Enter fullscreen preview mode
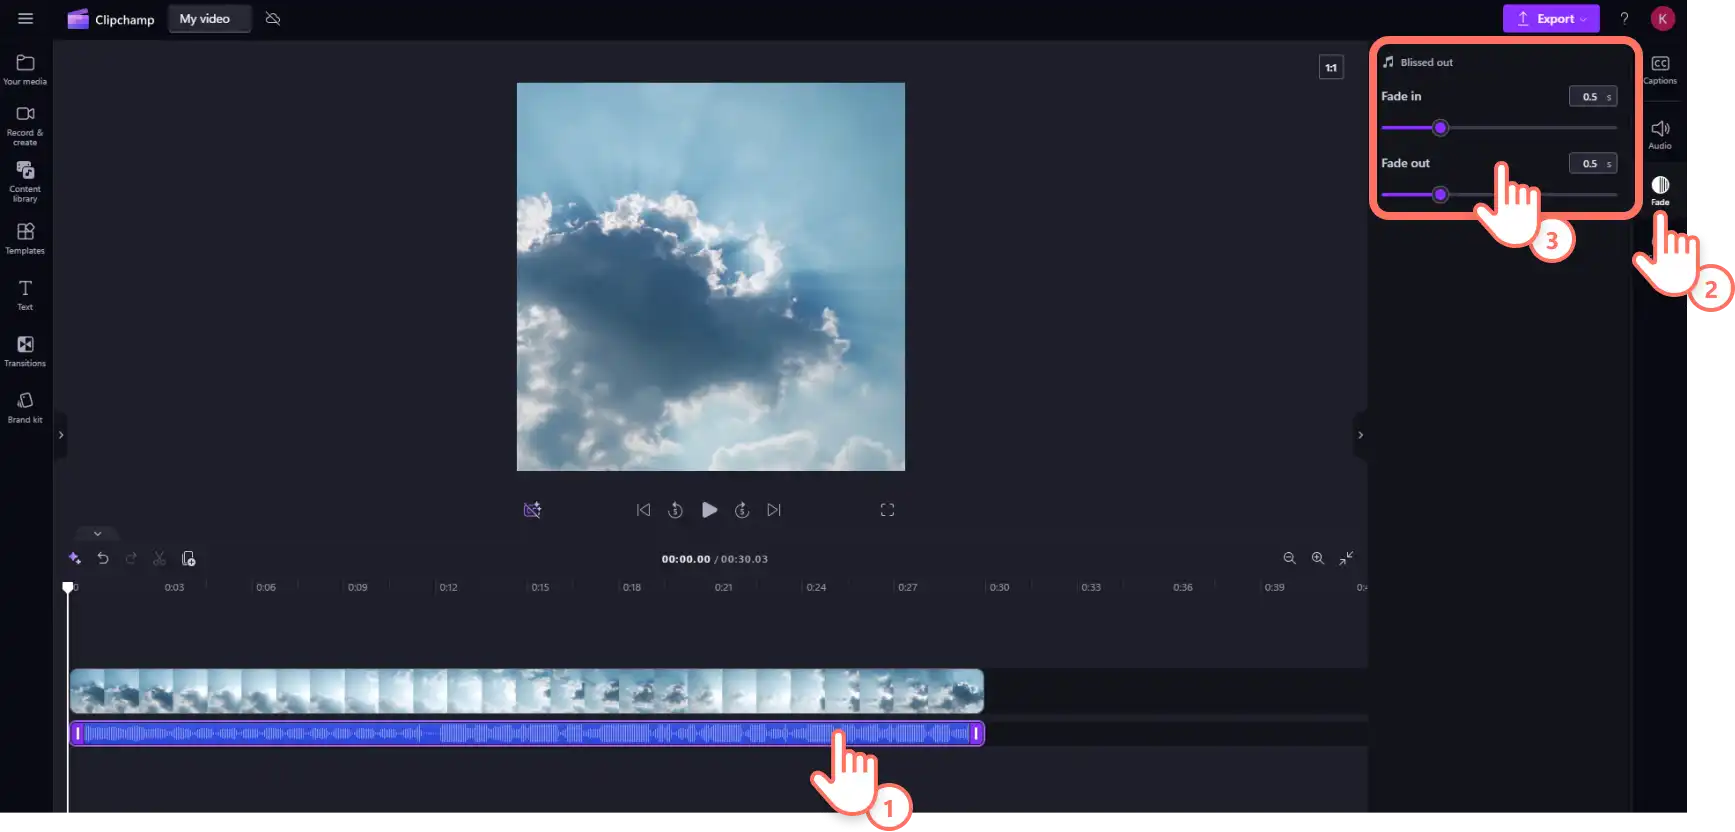The height and width of the screenshot is (832, 1735). pyautogui.click(x=887, y=510)
